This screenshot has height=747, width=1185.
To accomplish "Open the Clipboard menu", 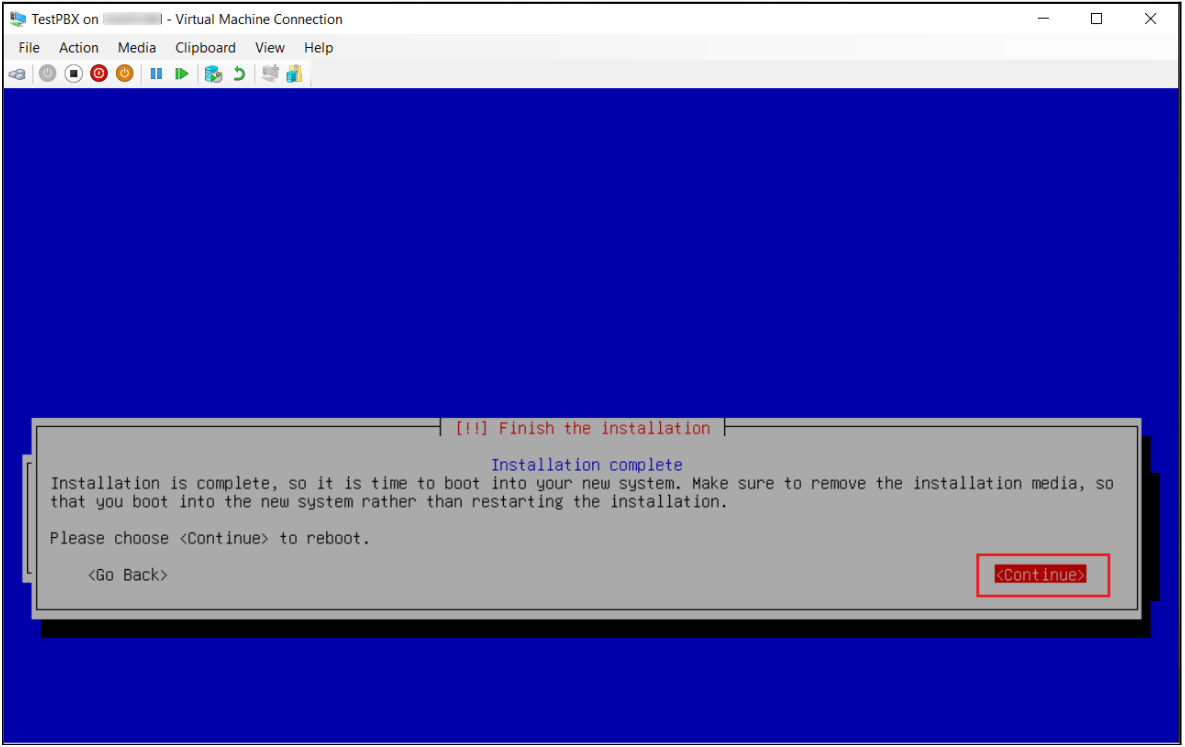I will (205, 48).
